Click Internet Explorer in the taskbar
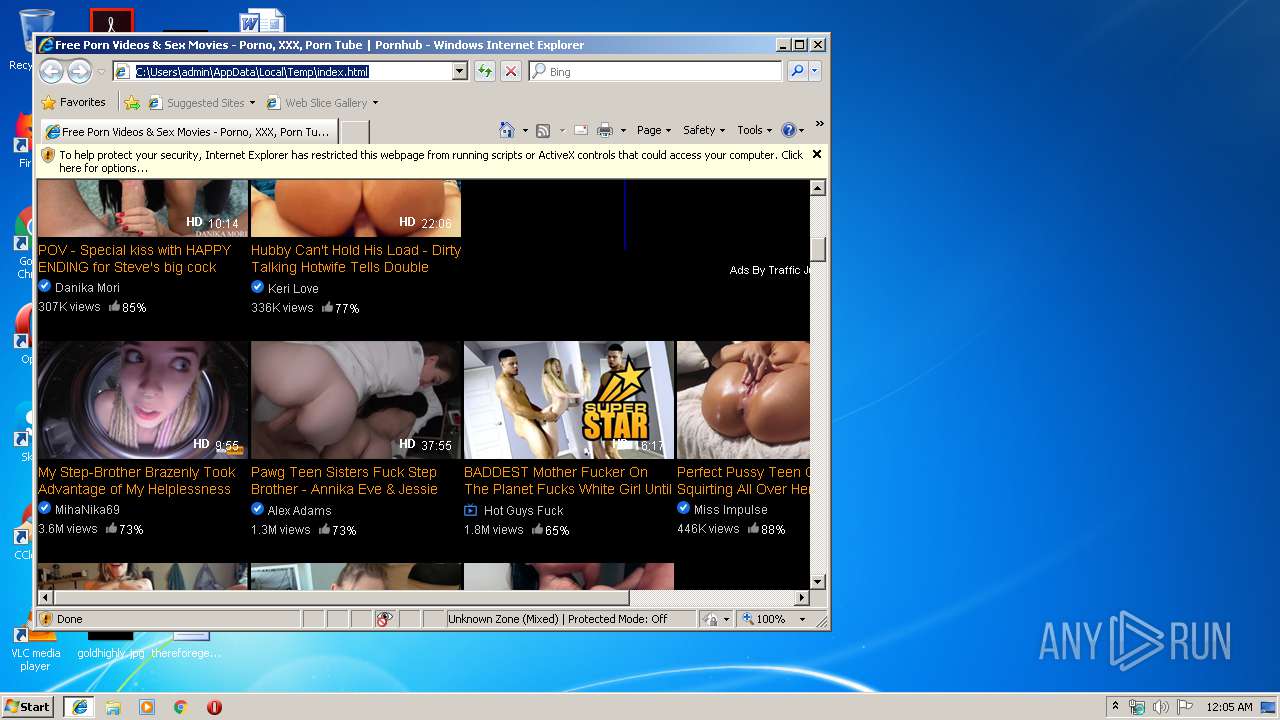This screenshot has height=720, width=1280. pos(79,707)
